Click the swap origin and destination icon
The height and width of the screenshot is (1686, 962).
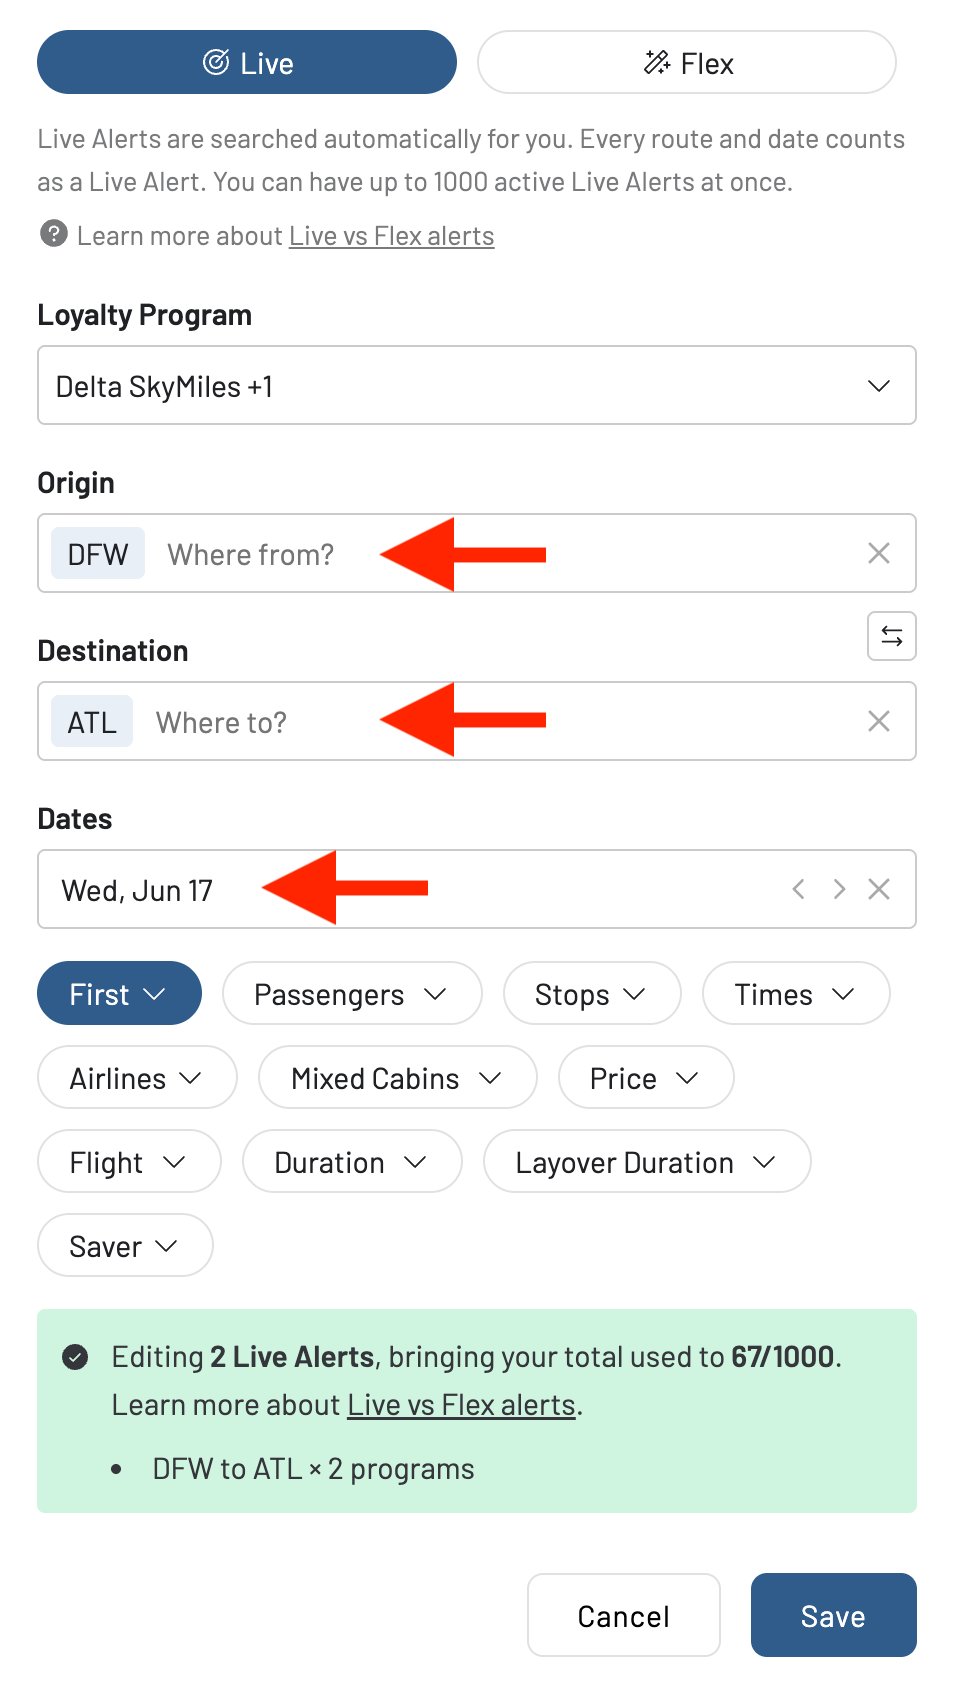[x=890, y=636]
